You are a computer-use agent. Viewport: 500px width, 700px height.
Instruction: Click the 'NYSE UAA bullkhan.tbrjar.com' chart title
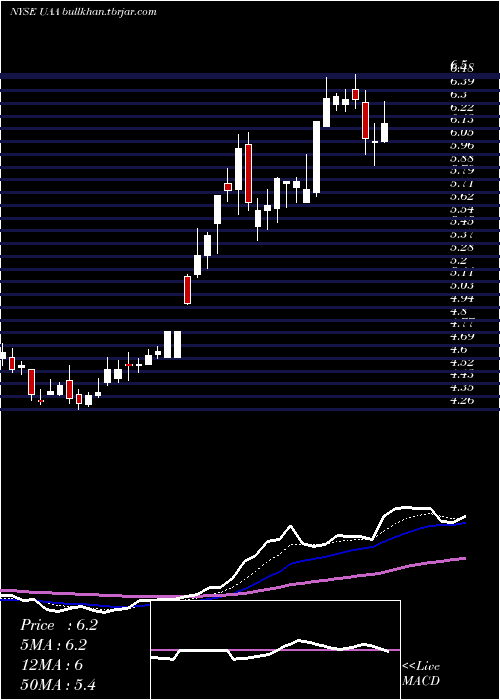pyautogui.click(x=83, y=12)
